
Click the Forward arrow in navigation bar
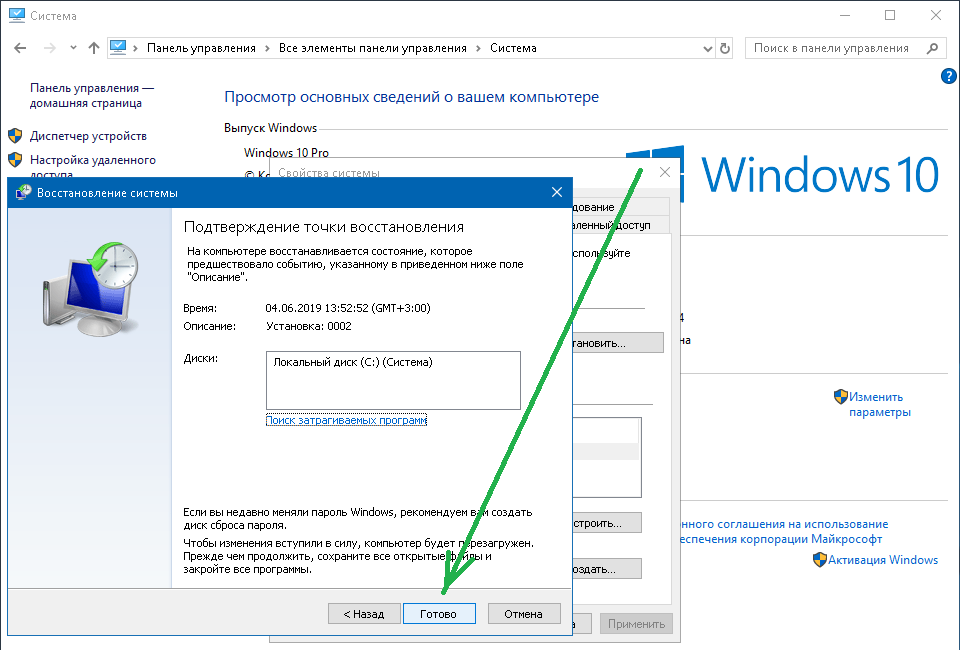point(50,48)
